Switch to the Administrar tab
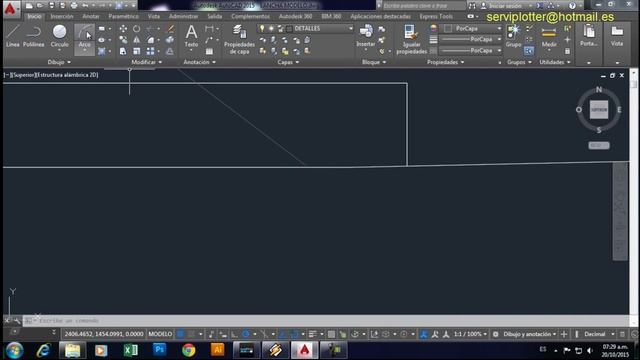 click(183, 16)
